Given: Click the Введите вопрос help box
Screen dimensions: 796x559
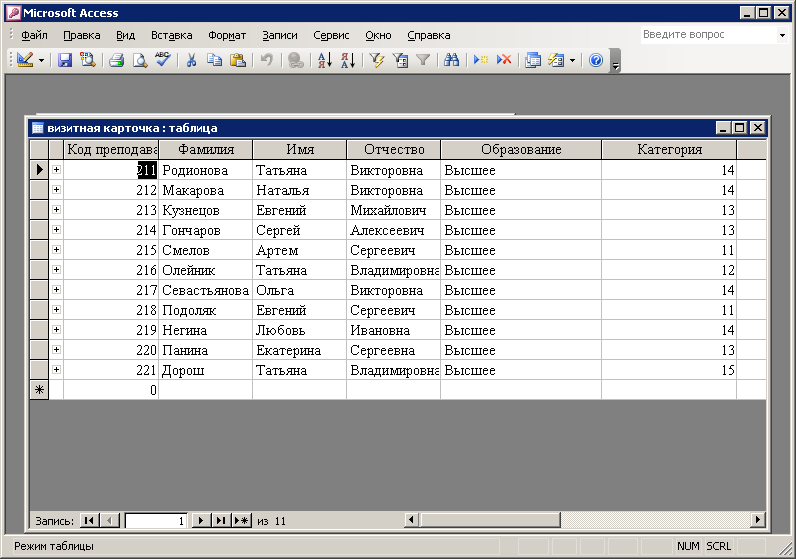Looking at the screenshot, I should [x=708, y=35].
